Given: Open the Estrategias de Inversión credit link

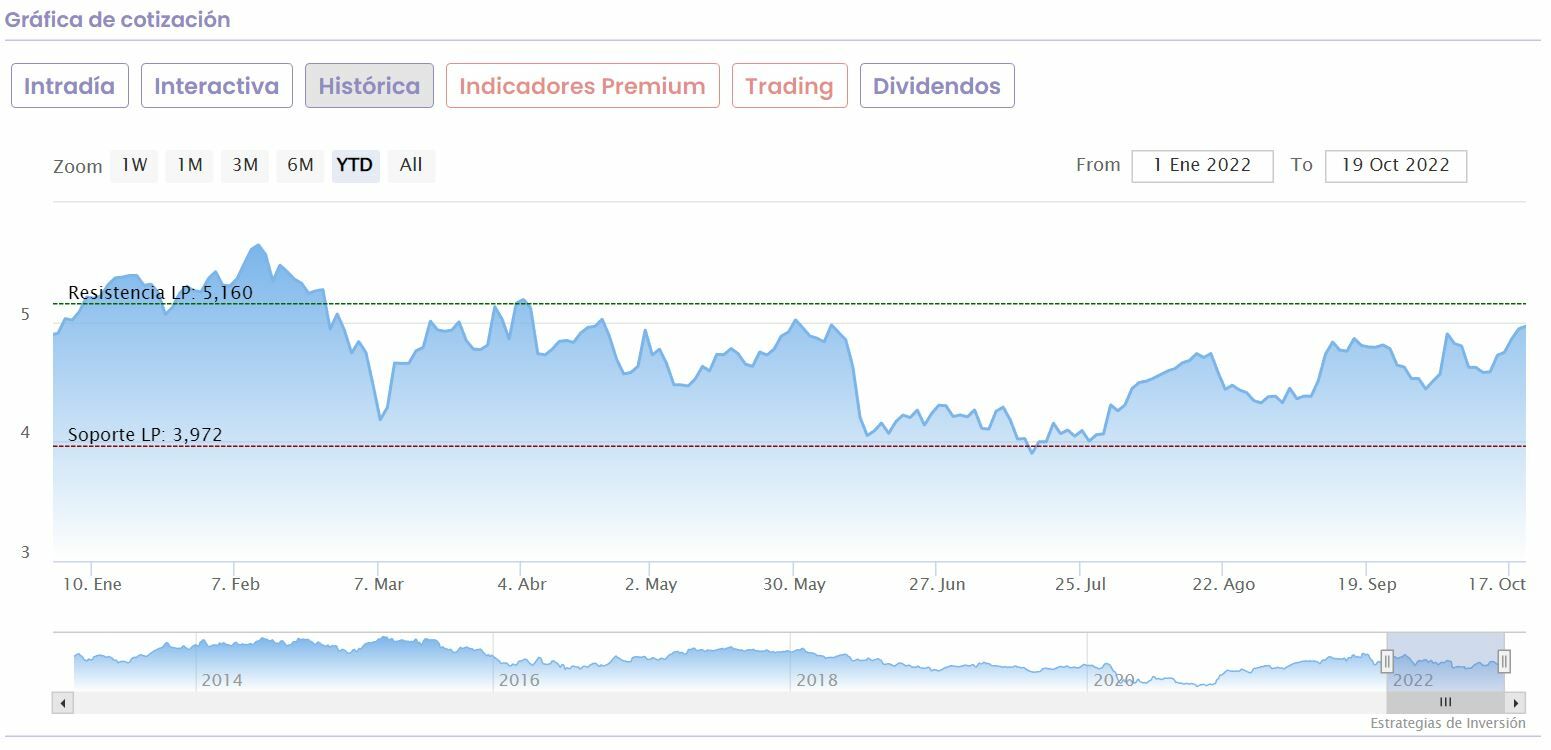Looking at the screenshot, I should [1447, 723].
